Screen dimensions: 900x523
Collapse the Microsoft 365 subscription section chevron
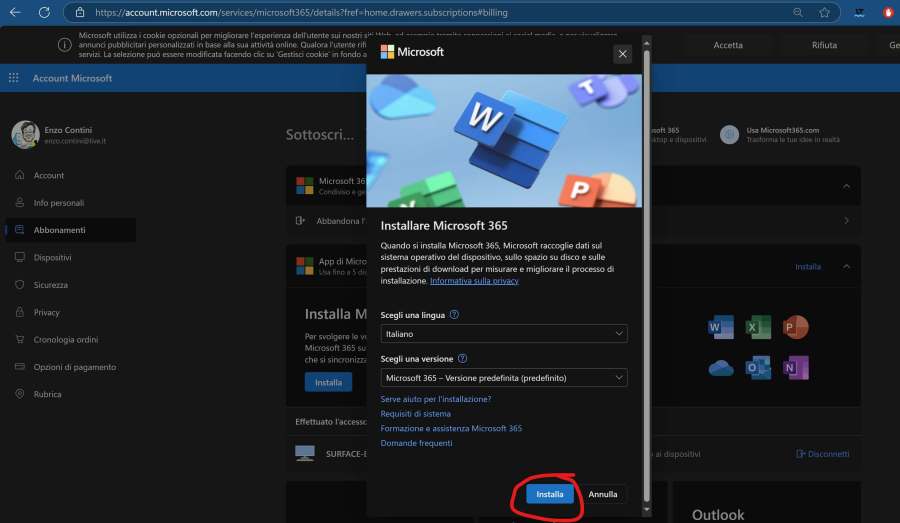point(846,186)
